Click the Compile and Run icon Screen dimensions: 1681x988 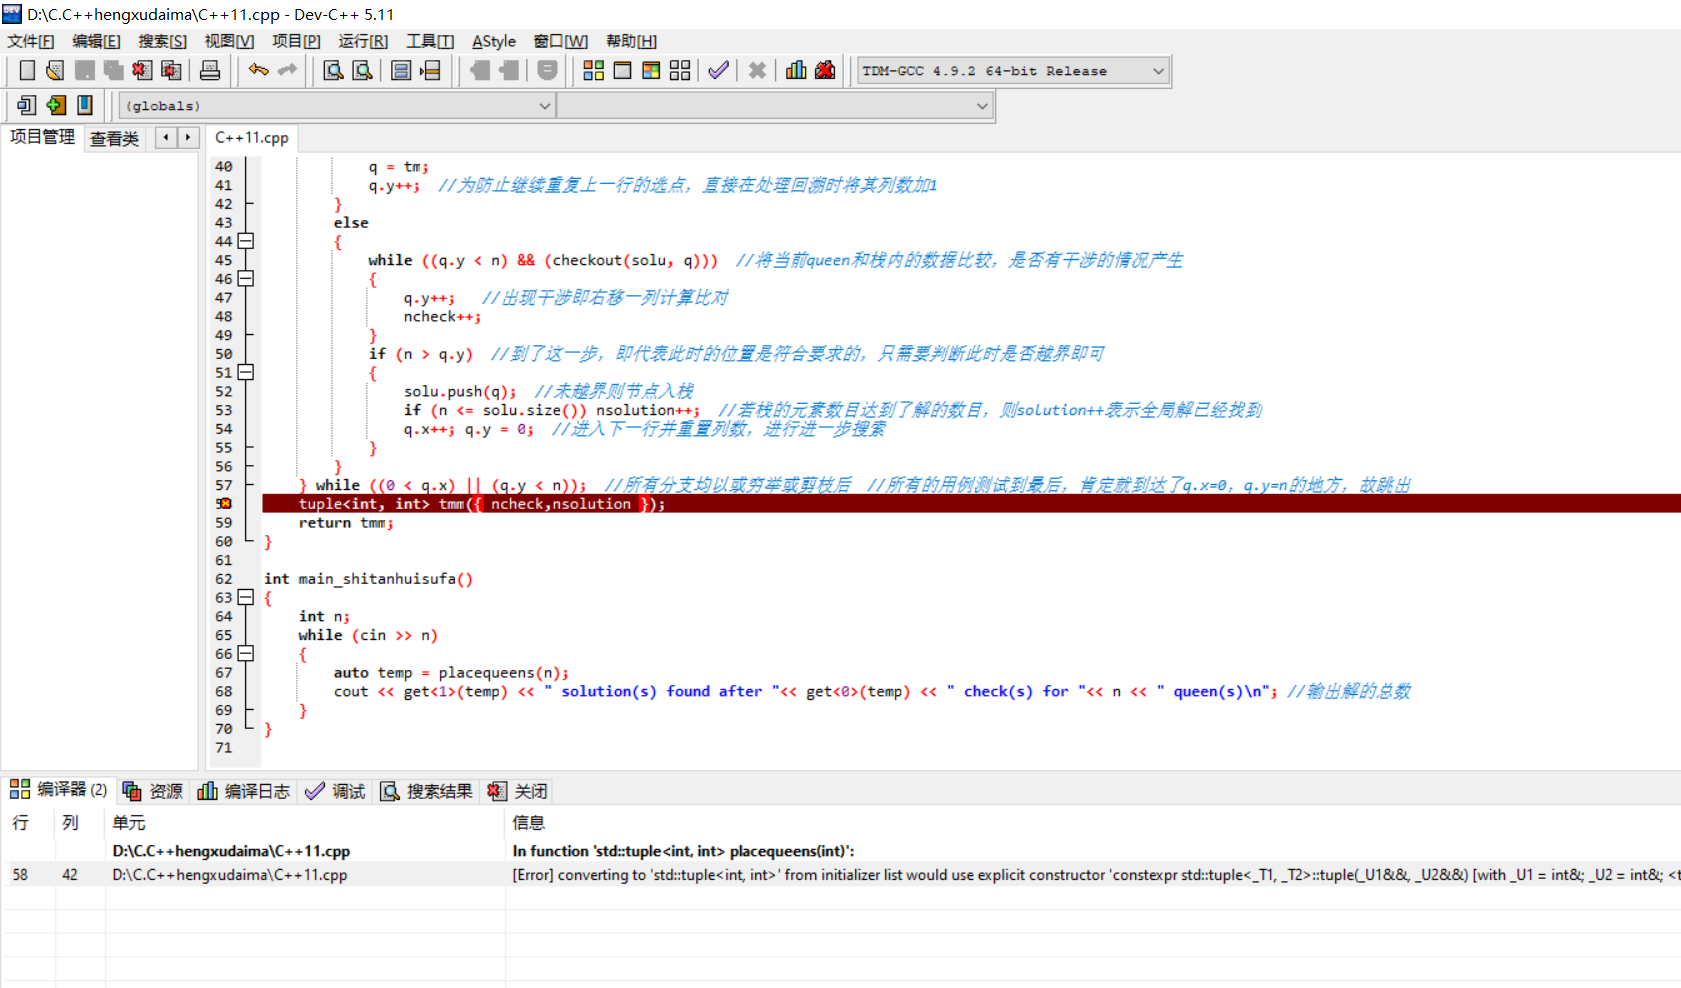651,70
